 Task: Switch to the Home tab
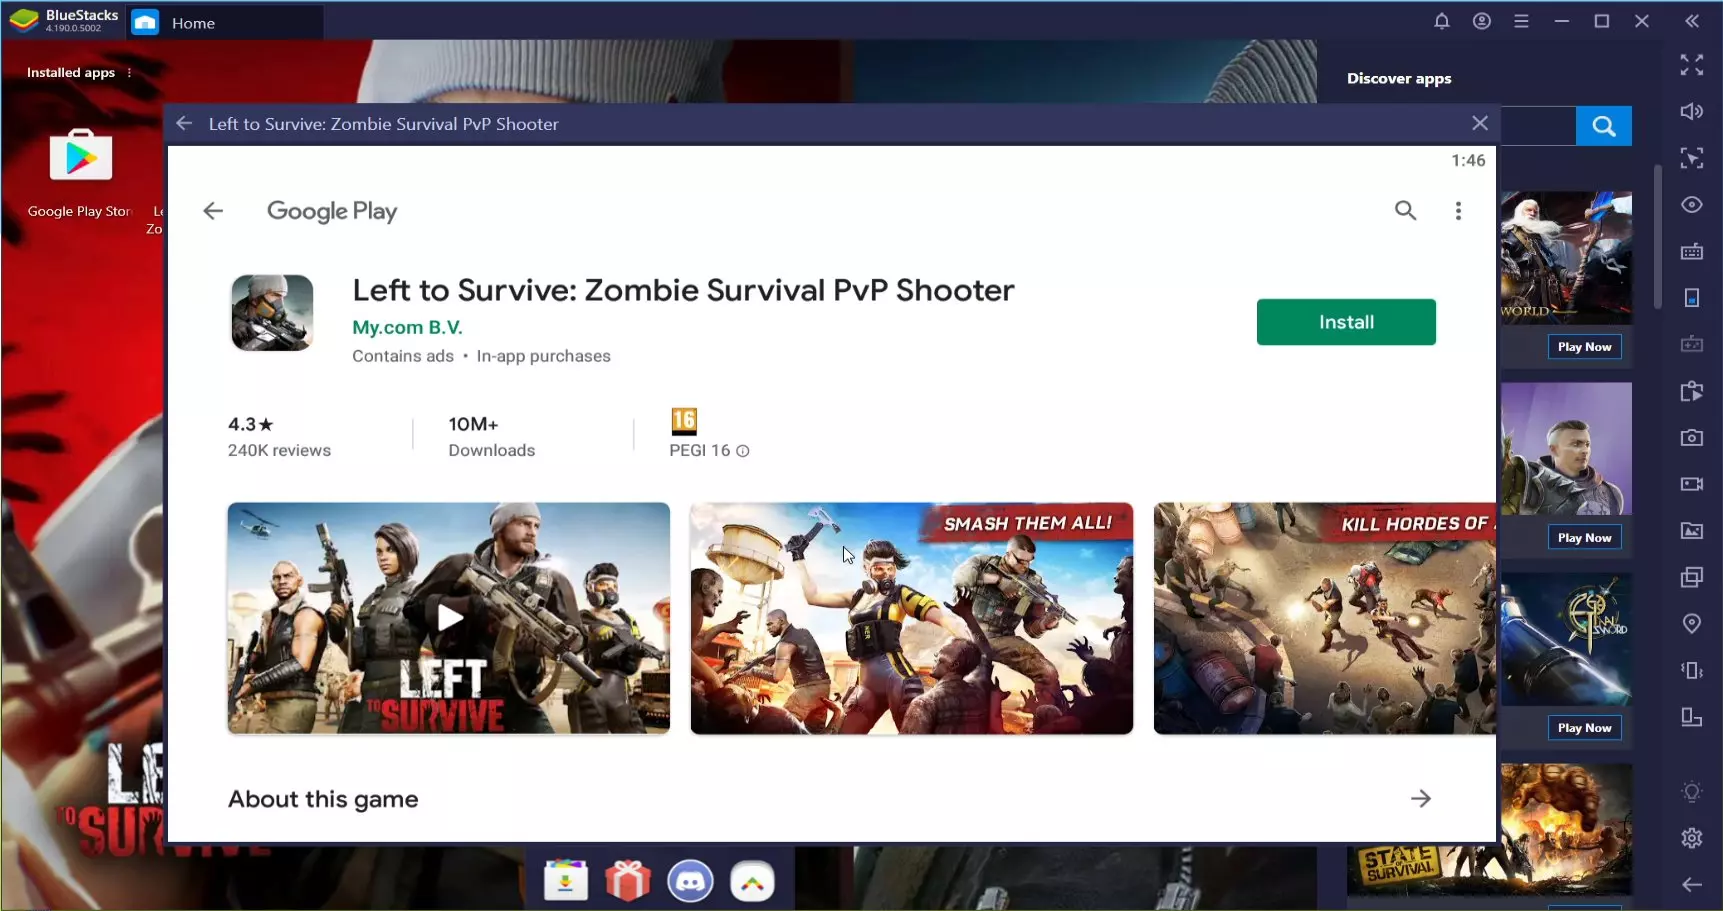tap(193, 23)
